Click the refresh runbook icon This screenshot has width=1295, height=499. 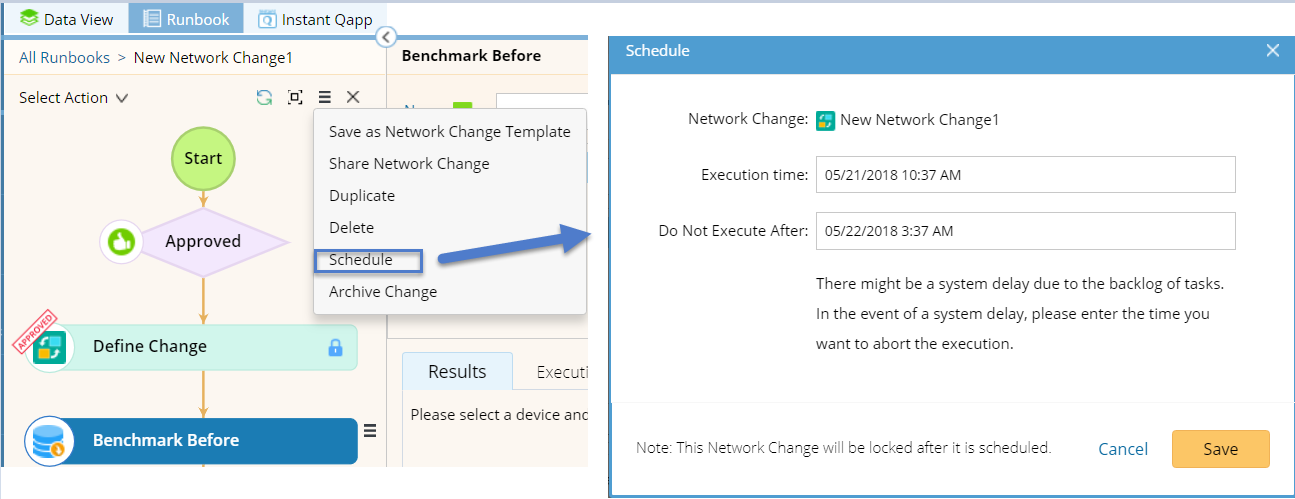tap(264, 97)
